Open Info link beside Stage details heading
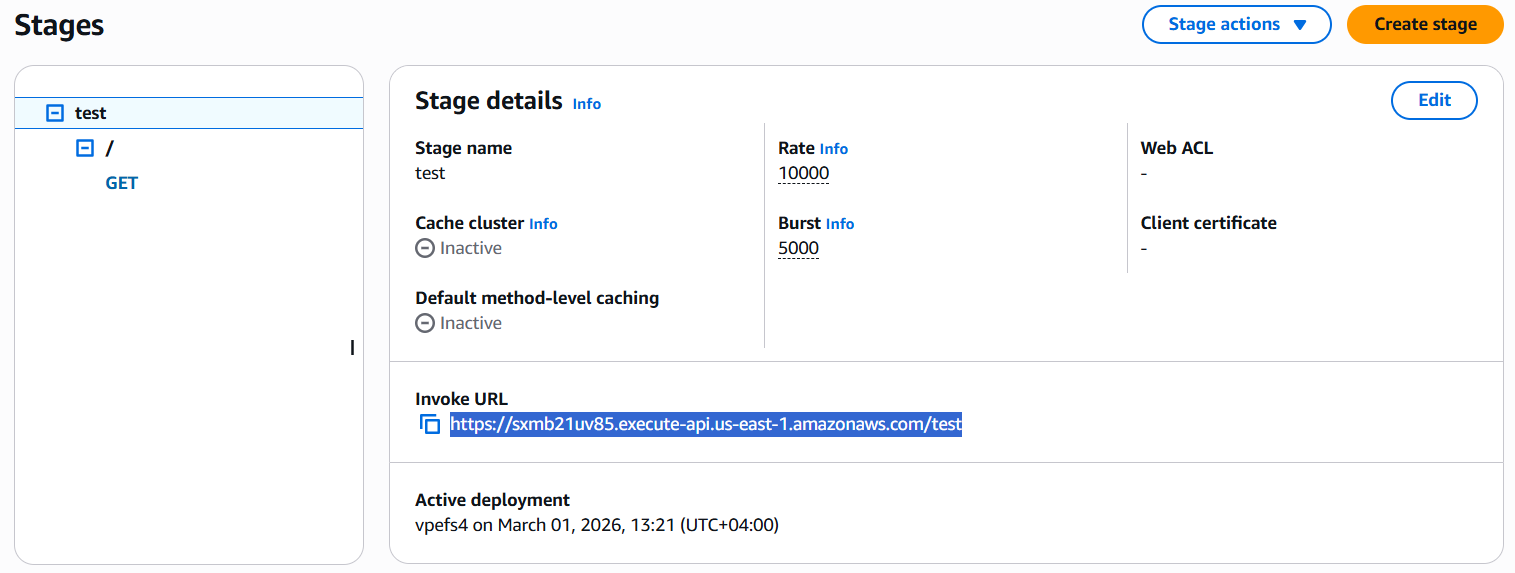This screenshot has height=573, width=1515. (x=587, y=104)
